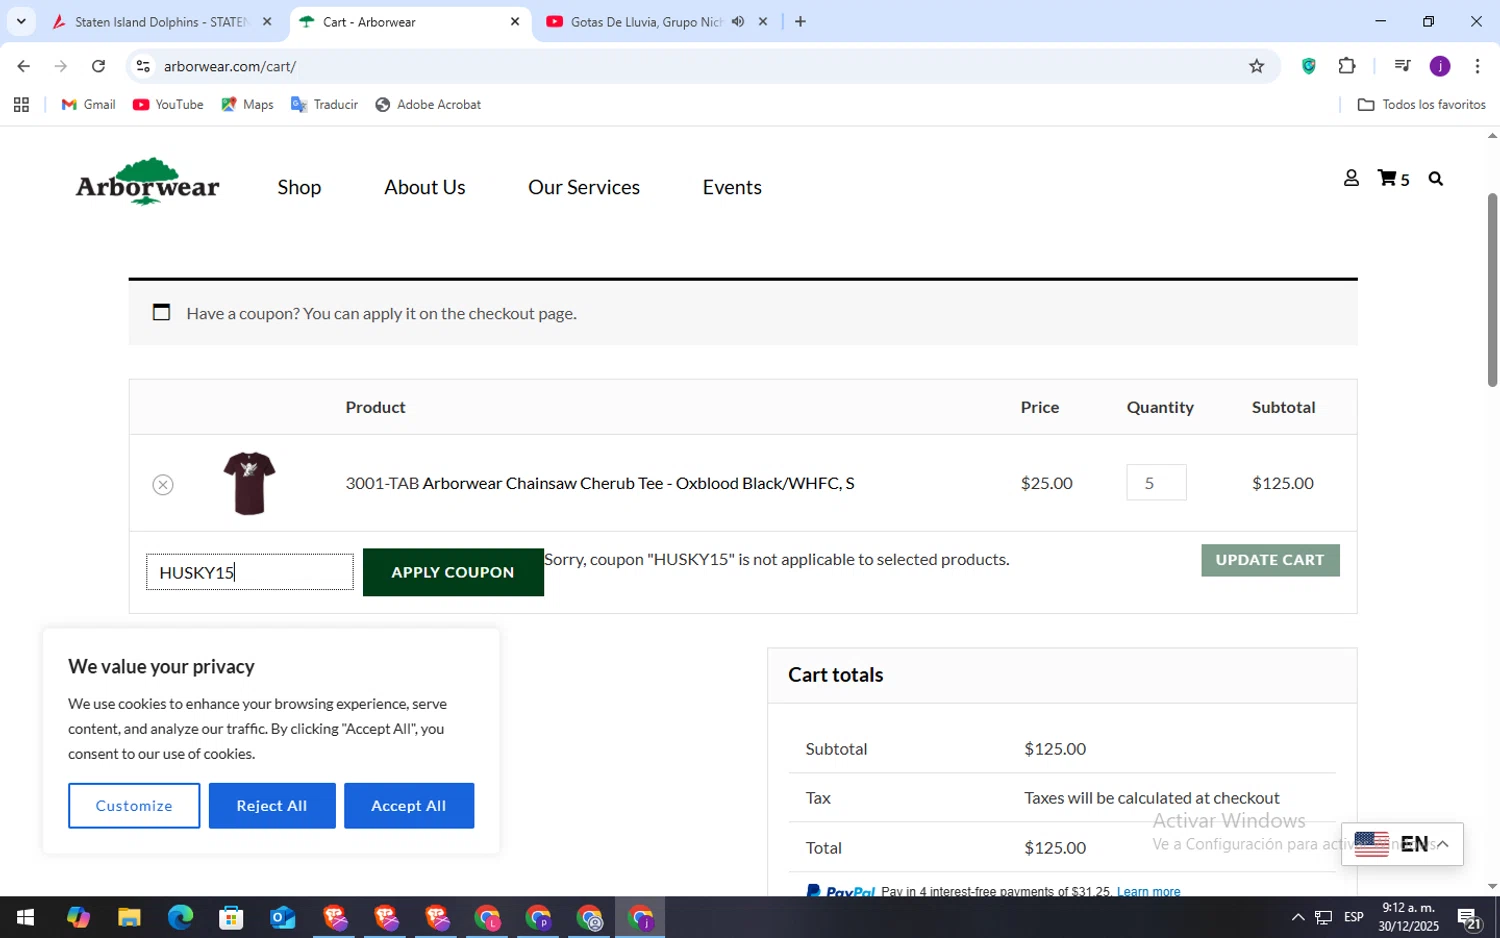The image size is (1500, 938).
Task: Click the Arborwear logo
Action: [x=147, y=182]
